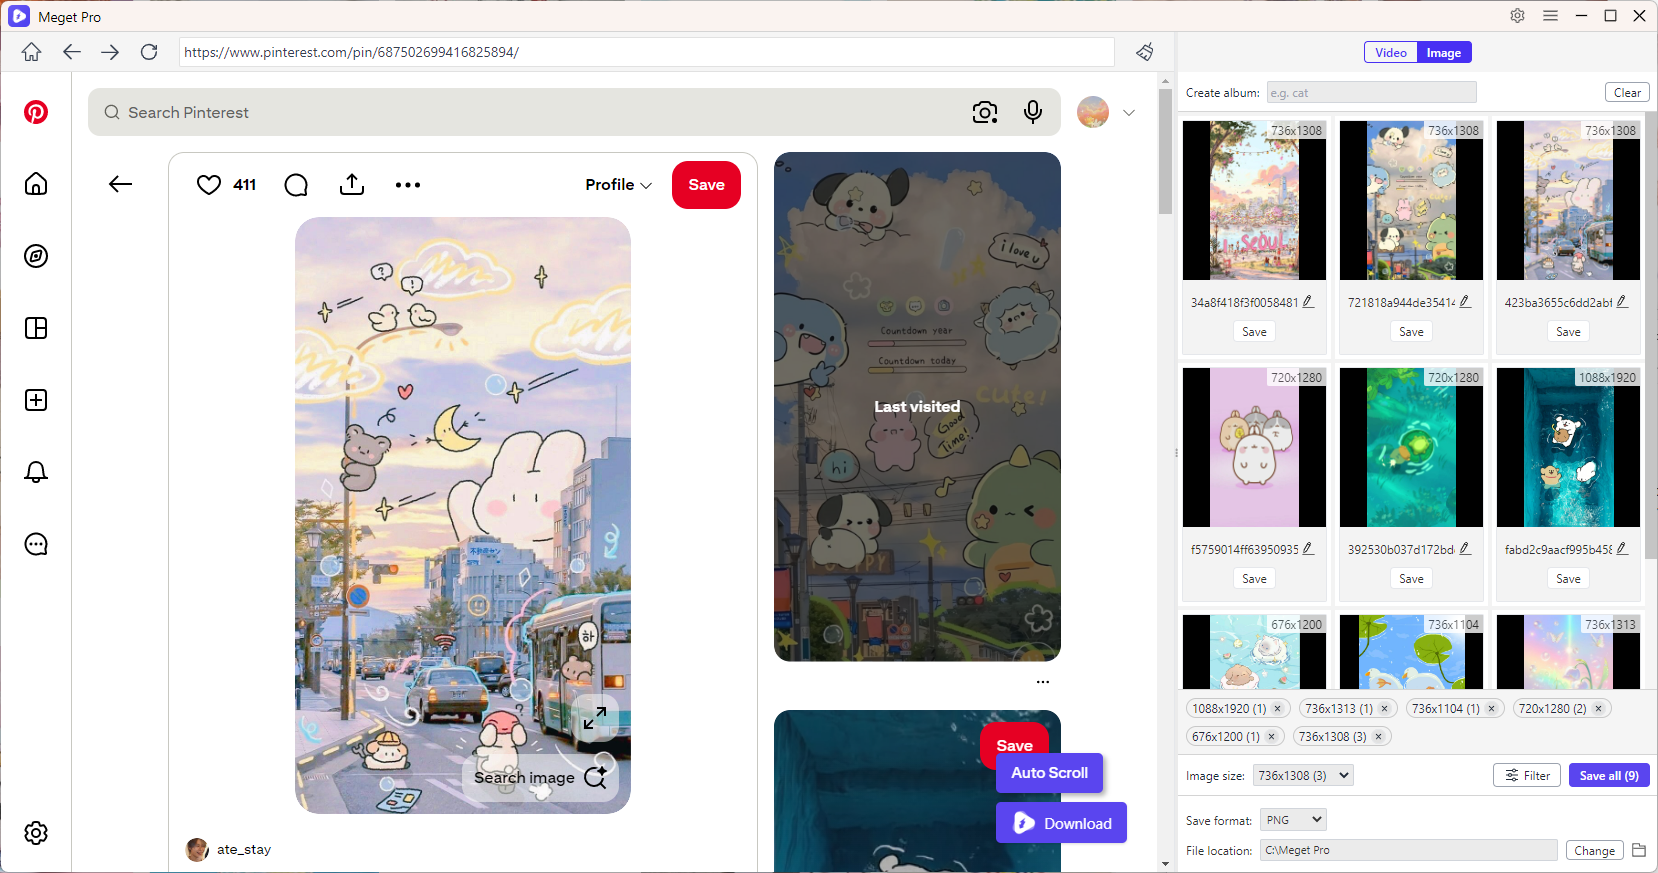Open the pin comments bubble icon
This screenshot has height=873, width=1658.
point(296,185)
